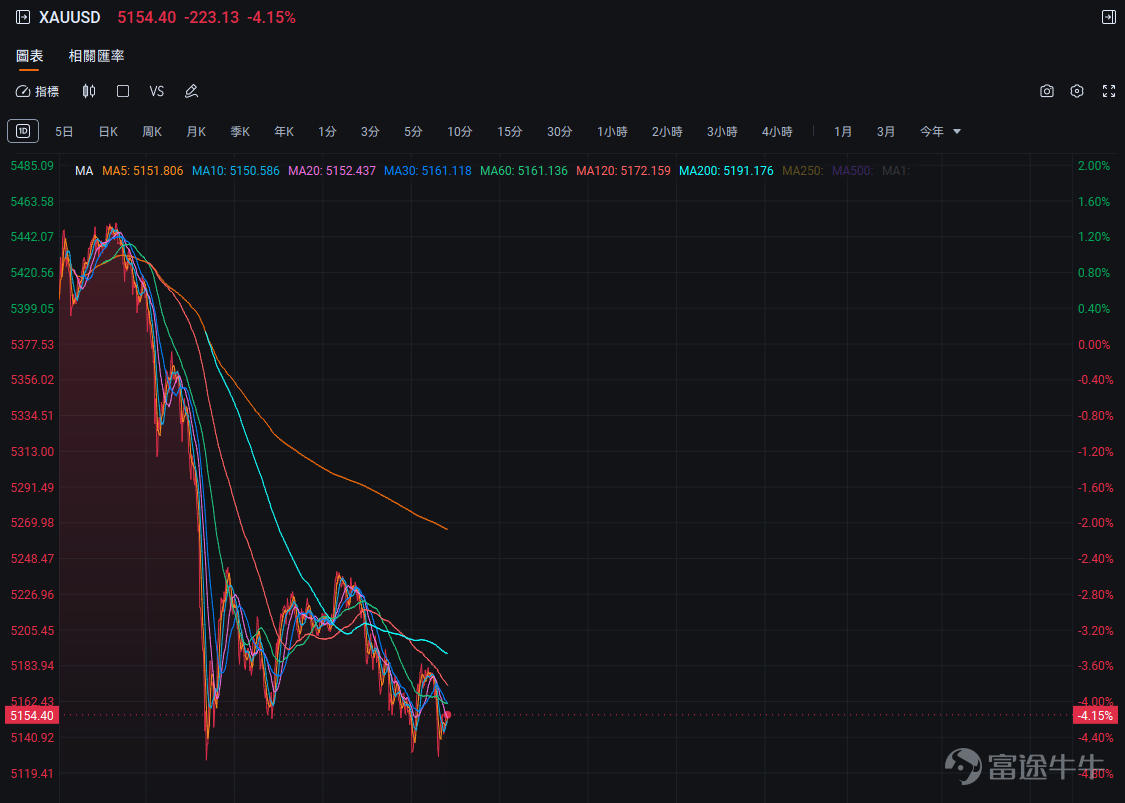Choose the 1小時 interval
Screen dimensions: 1125x803
pyautogui.click(x=612, y=131)
